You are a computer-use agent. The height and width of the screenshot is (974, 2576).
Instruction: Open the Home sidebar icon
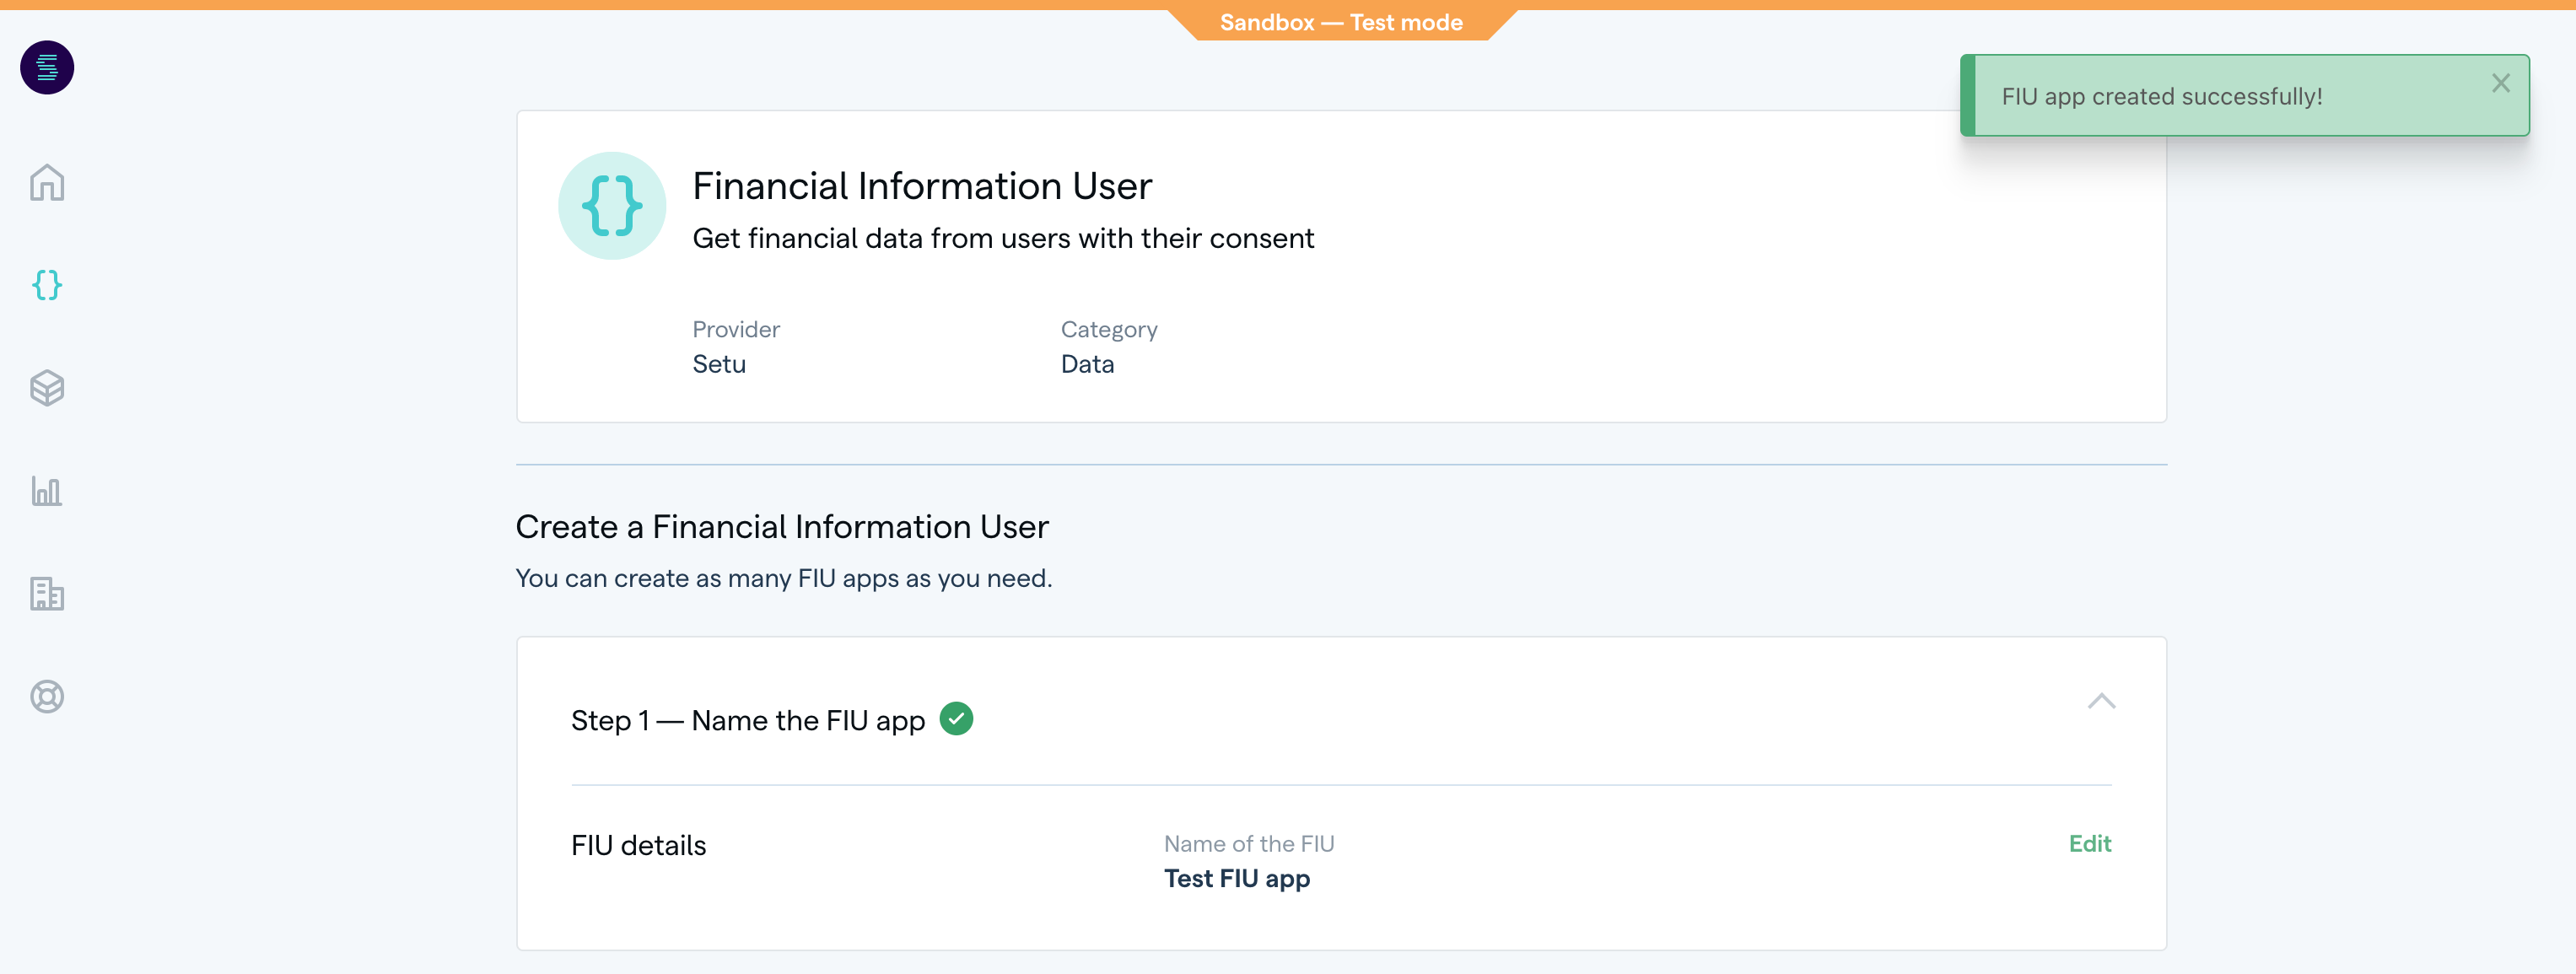point(47,183)
